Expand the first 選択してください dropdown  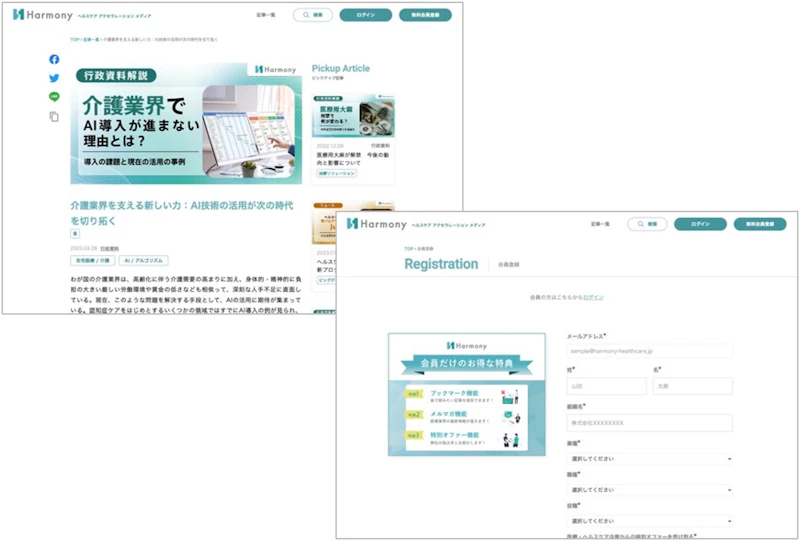pyautogui.click(x=649, y=459)
